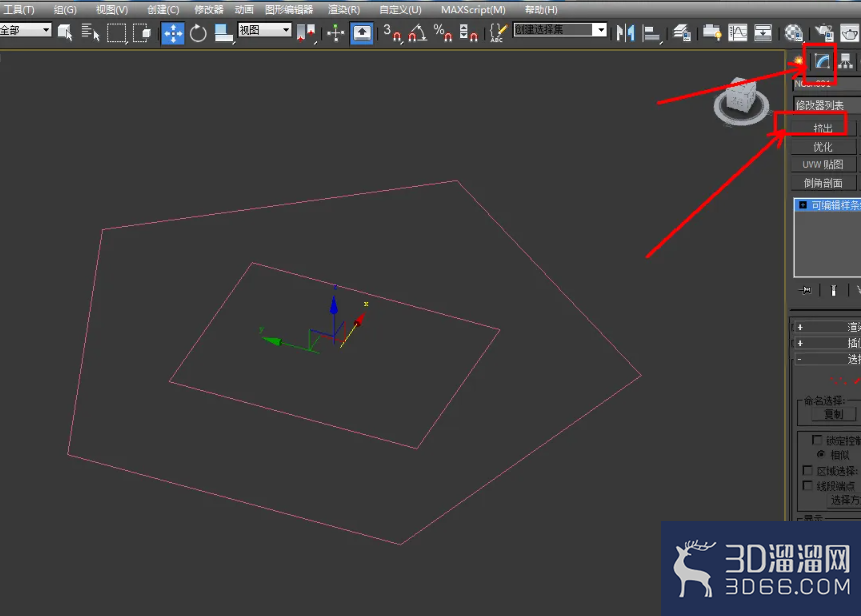Screen dimensions: 861x616
Task: Open Graphite ribbon toggle icon
Action: [712, 33]
